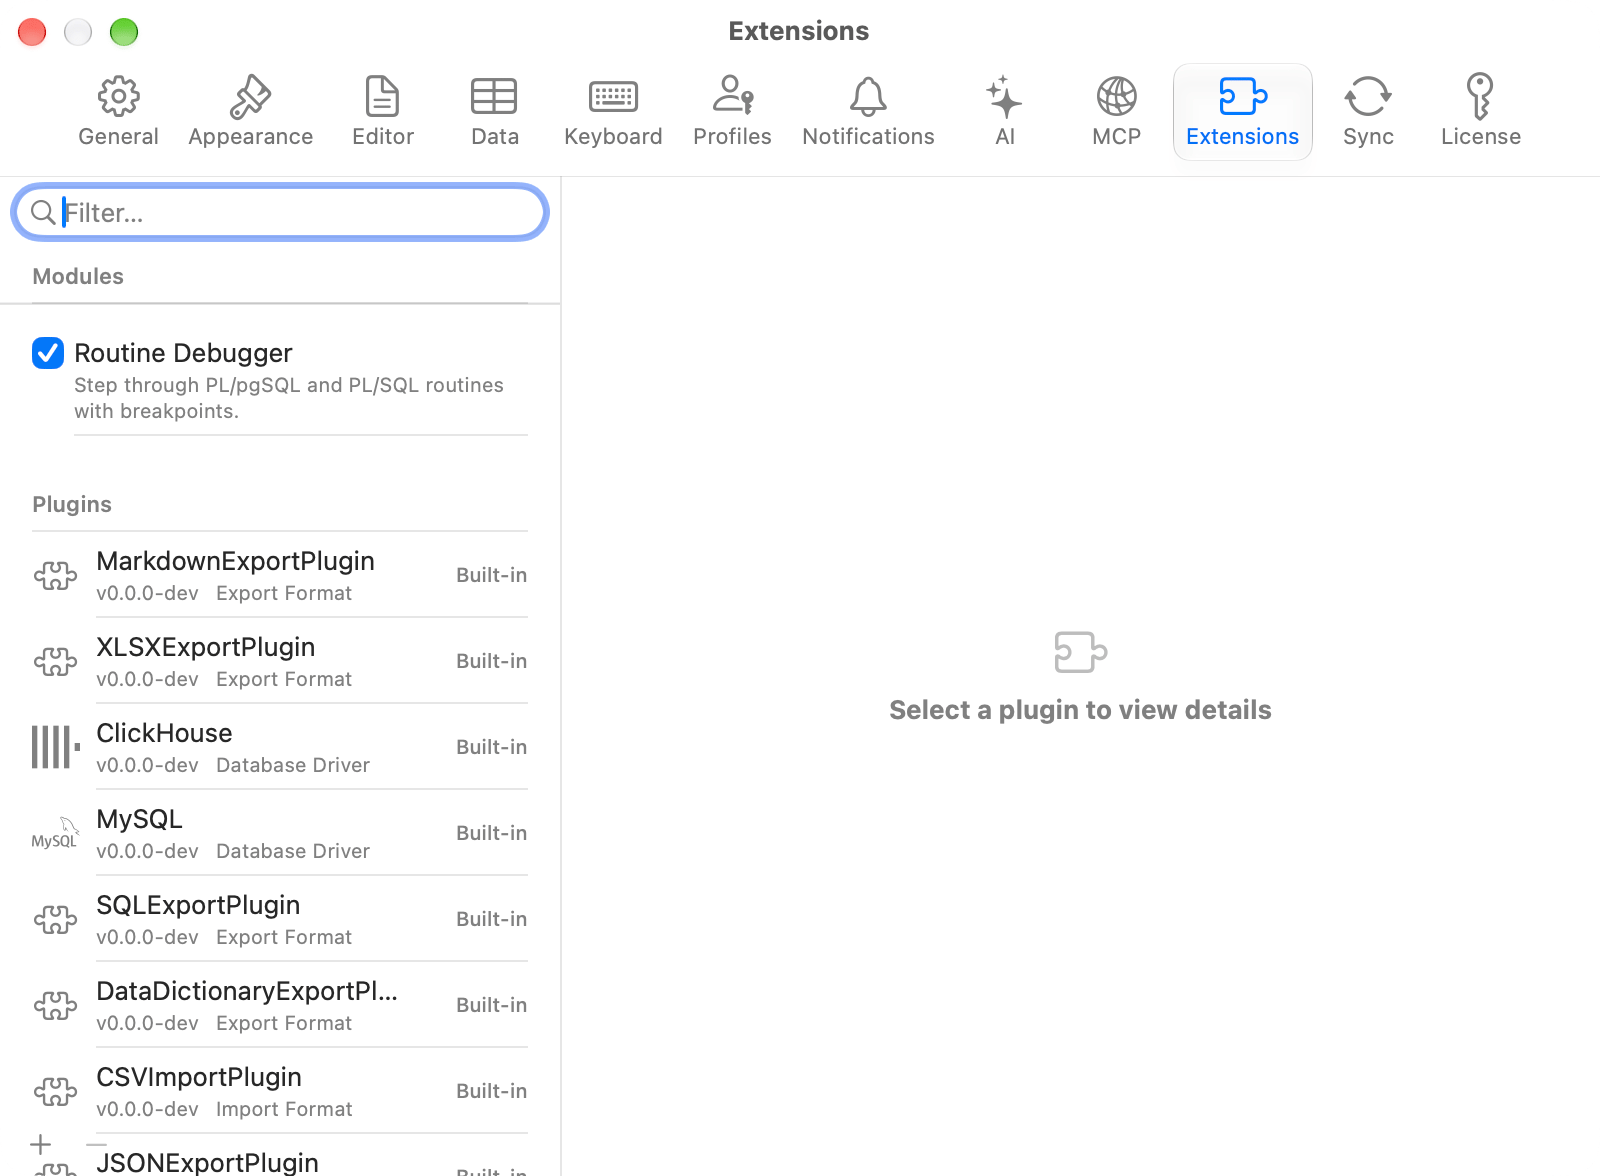This screenshot has height=1176, width=1600.
Task: Select the MySQL plugin name
Action: 139,819
